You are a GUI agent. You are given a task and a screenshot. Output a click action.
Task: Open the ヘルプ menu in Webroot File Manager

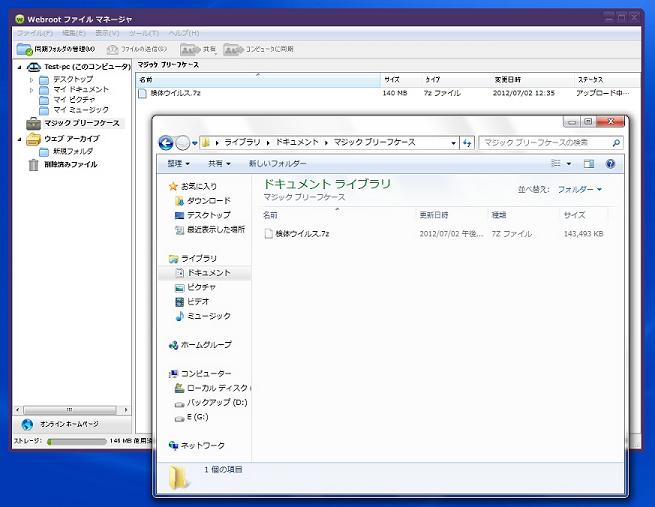pyautogui.click(x=183, y=33)
